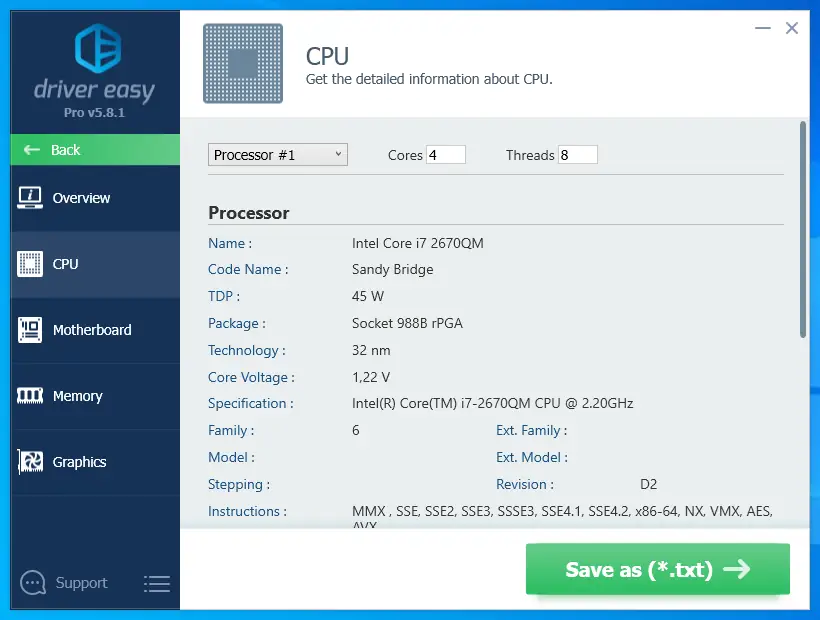Switch to the Memory section

77,396
